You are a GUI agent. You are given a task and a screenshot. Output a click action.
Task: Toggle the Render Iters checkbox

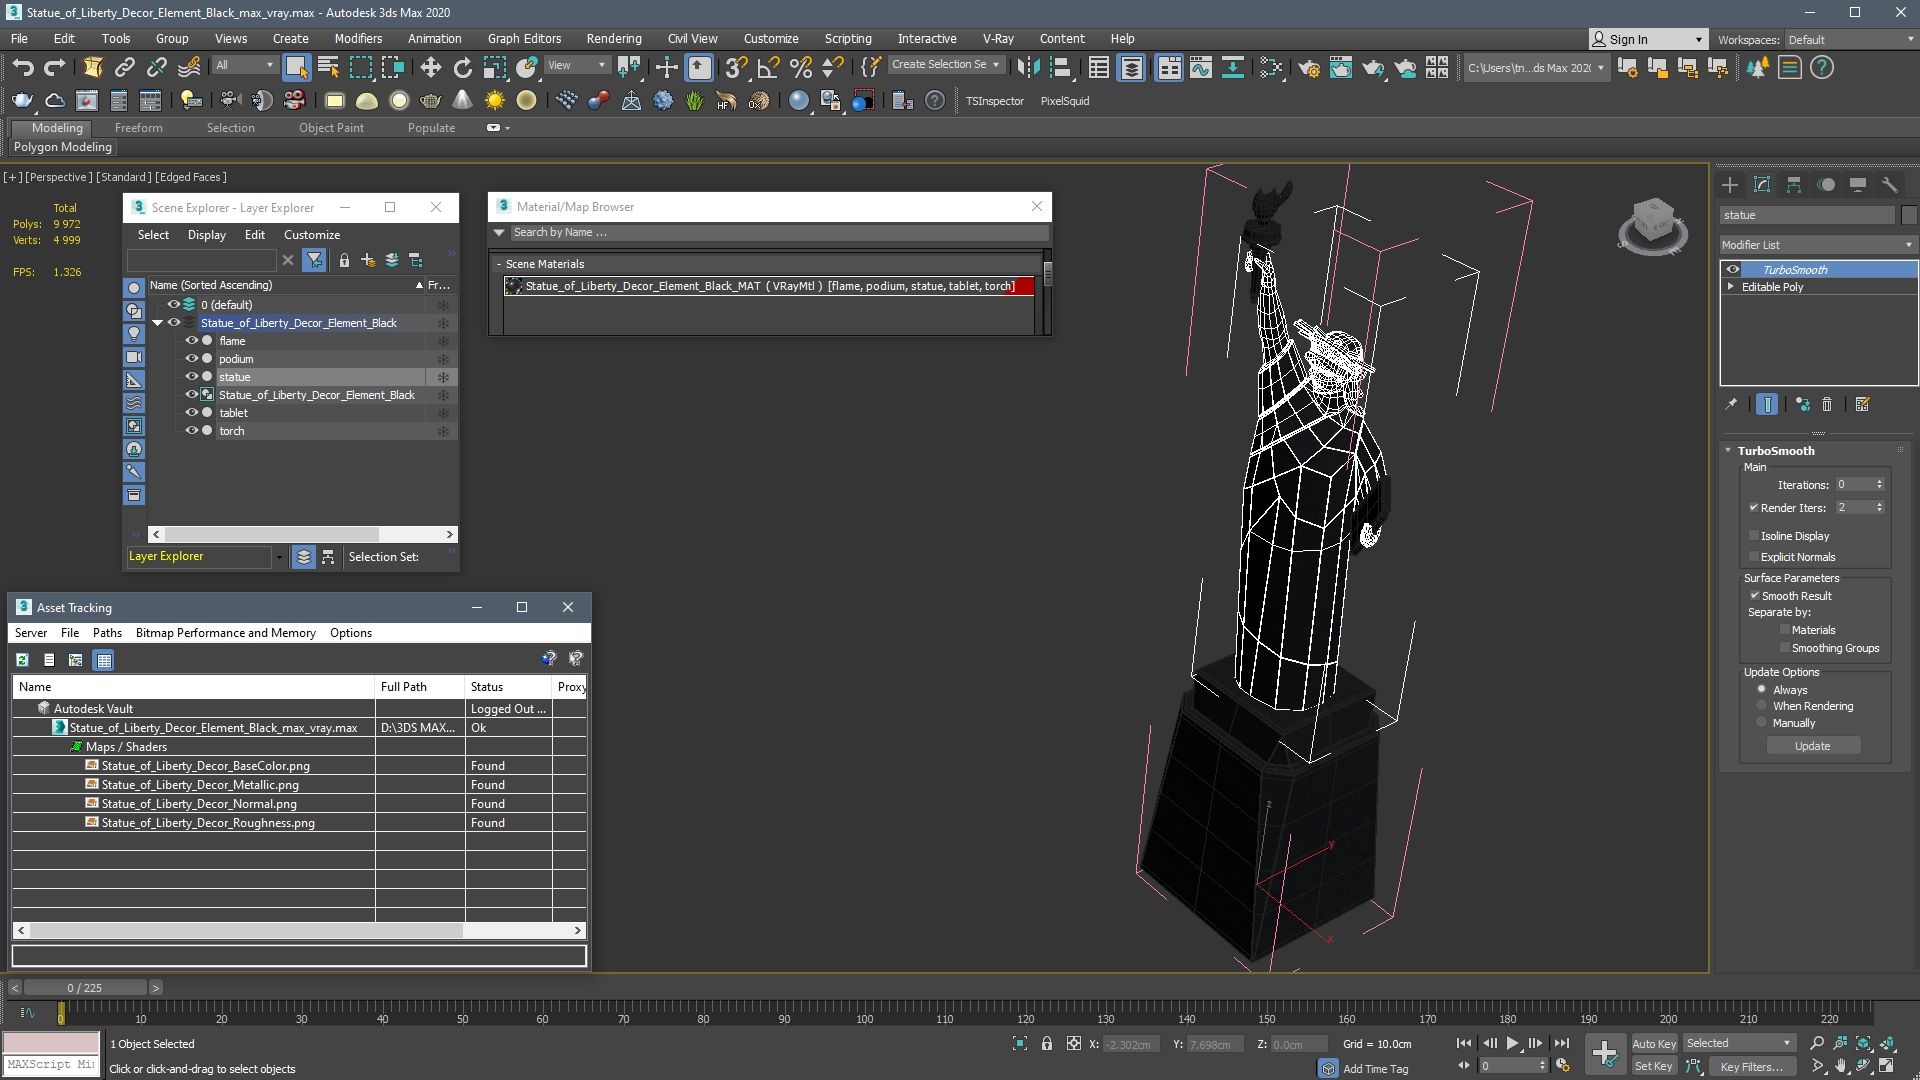[1753, 508]
